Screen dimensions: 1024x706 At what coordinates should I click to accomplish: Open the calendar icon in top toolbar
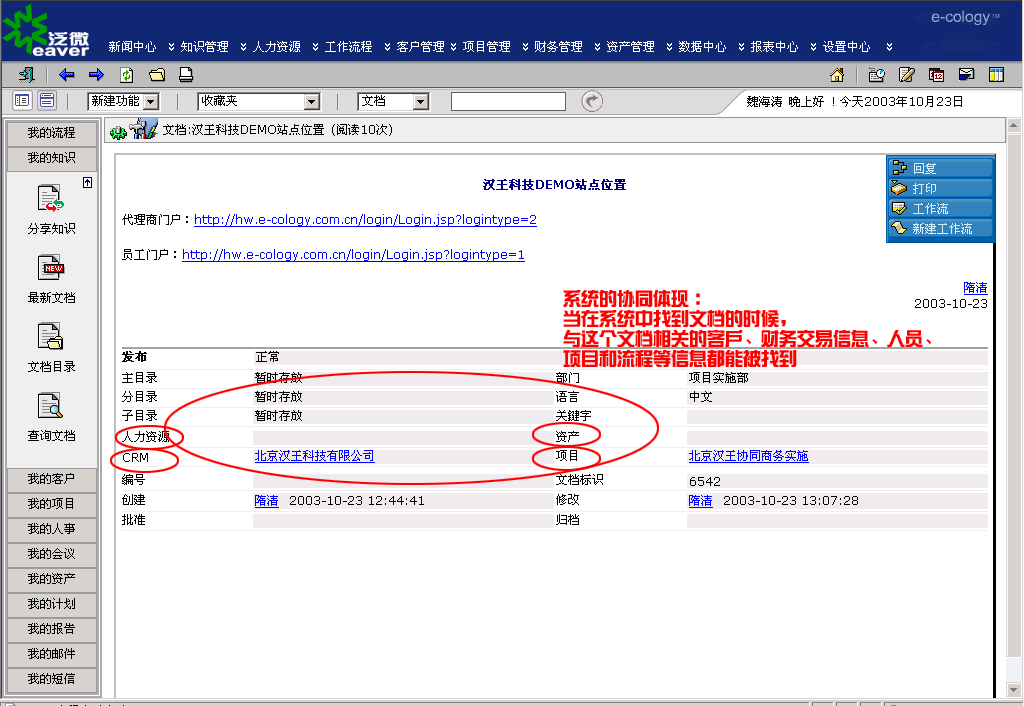936,75
